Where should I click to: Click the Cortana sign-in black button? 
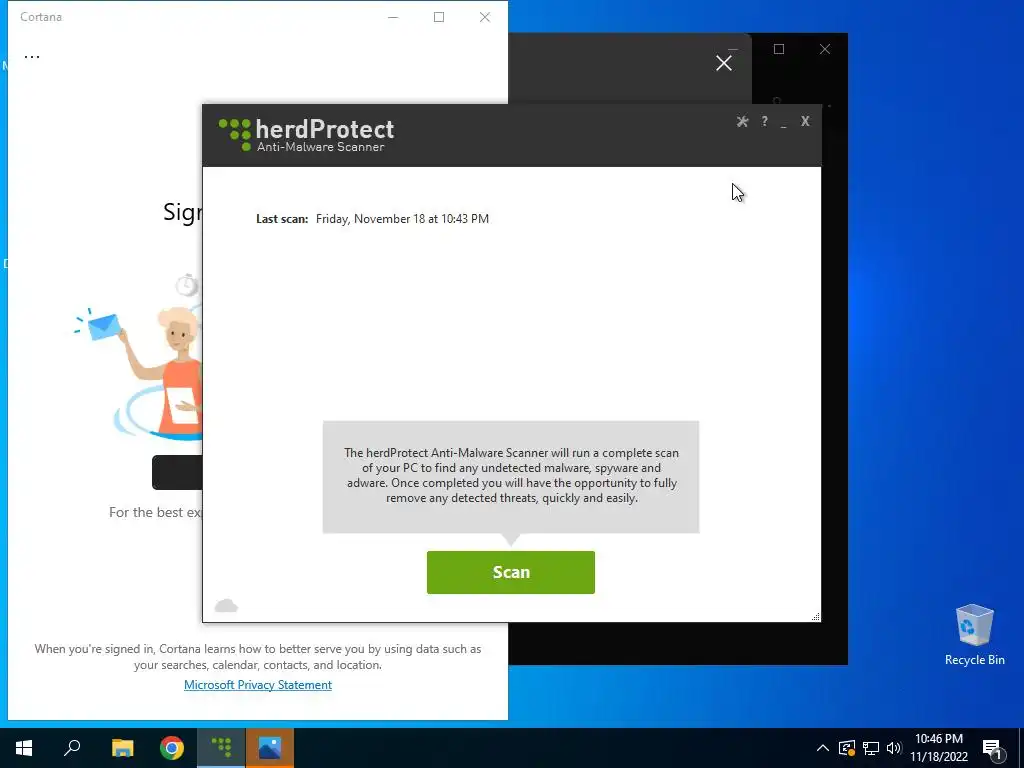tap(177, 472)
